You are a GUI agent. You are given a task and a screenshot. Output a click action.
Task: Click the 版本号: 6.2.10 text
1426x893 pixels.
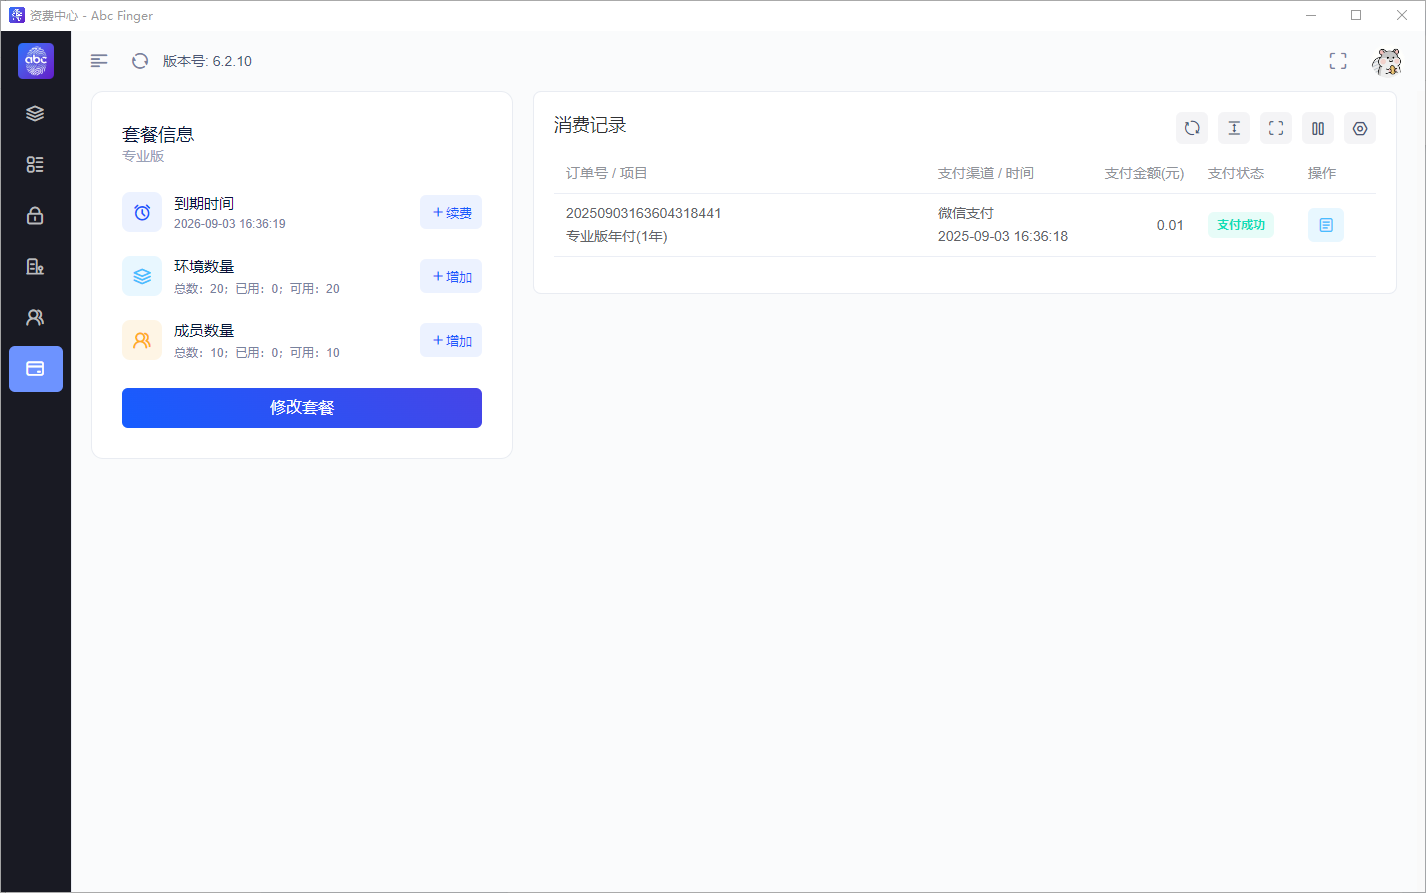point(207,61)
